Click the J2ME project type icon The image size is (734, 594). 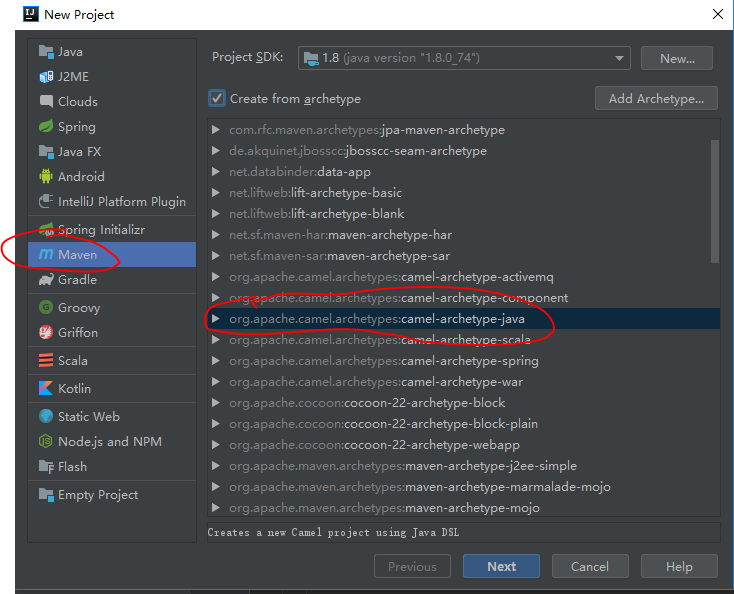(46, 76)
